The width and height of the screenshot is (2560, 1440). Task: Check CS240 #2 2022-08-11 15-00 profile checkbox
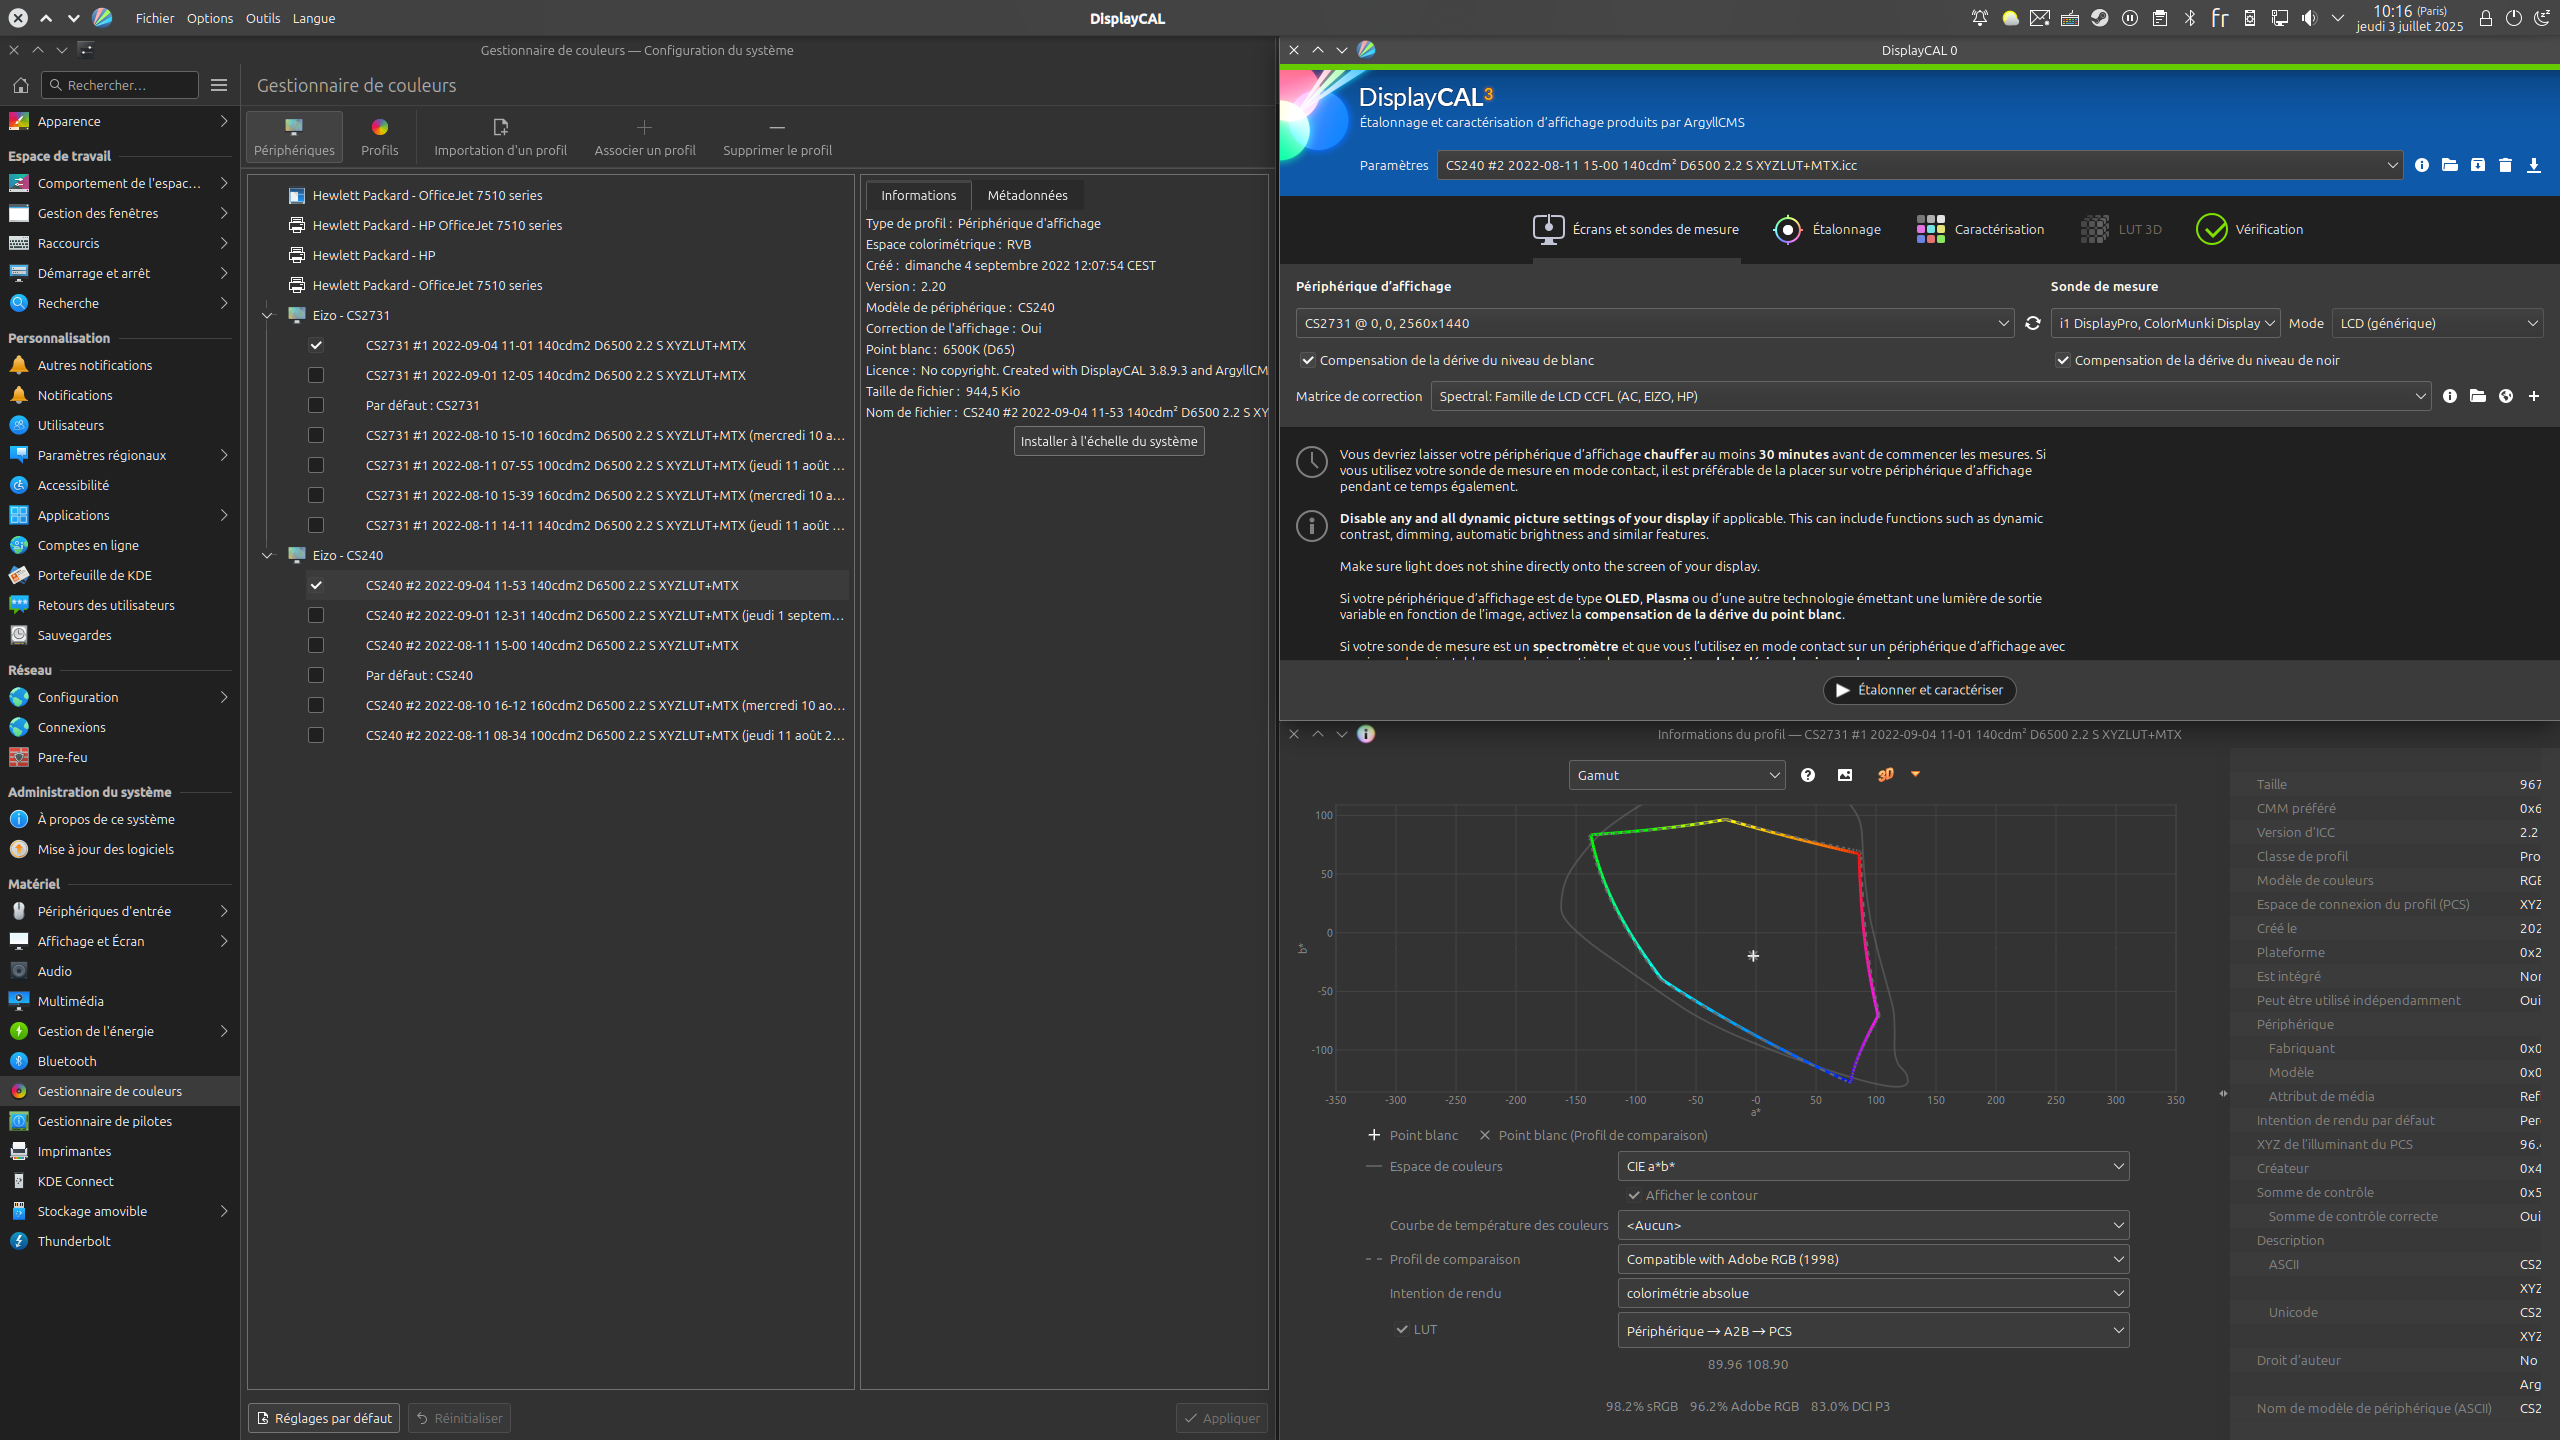316,645
